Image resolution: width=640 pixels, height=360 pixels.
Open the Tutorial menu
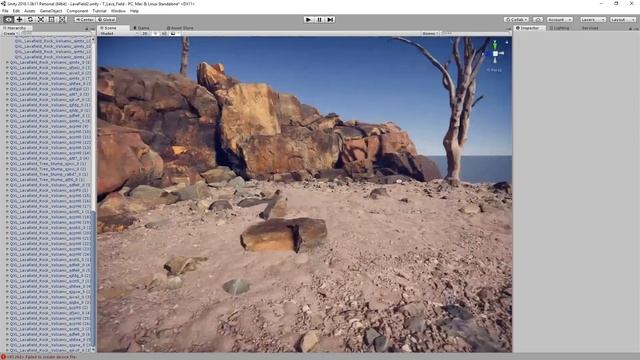[99, 11]
